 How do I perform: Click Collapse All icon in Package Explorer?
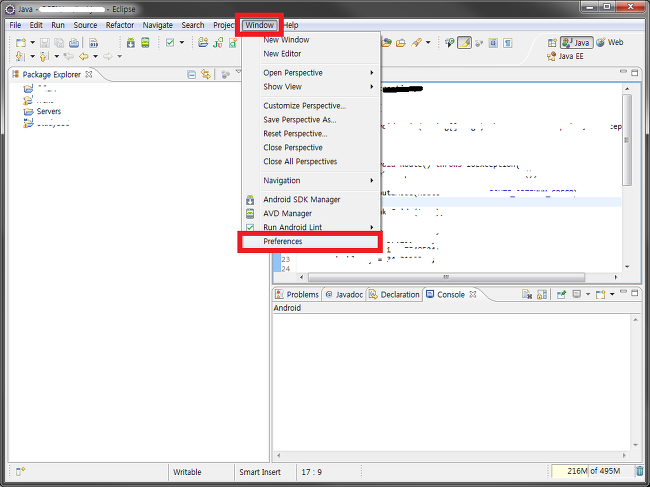point(191,75)
